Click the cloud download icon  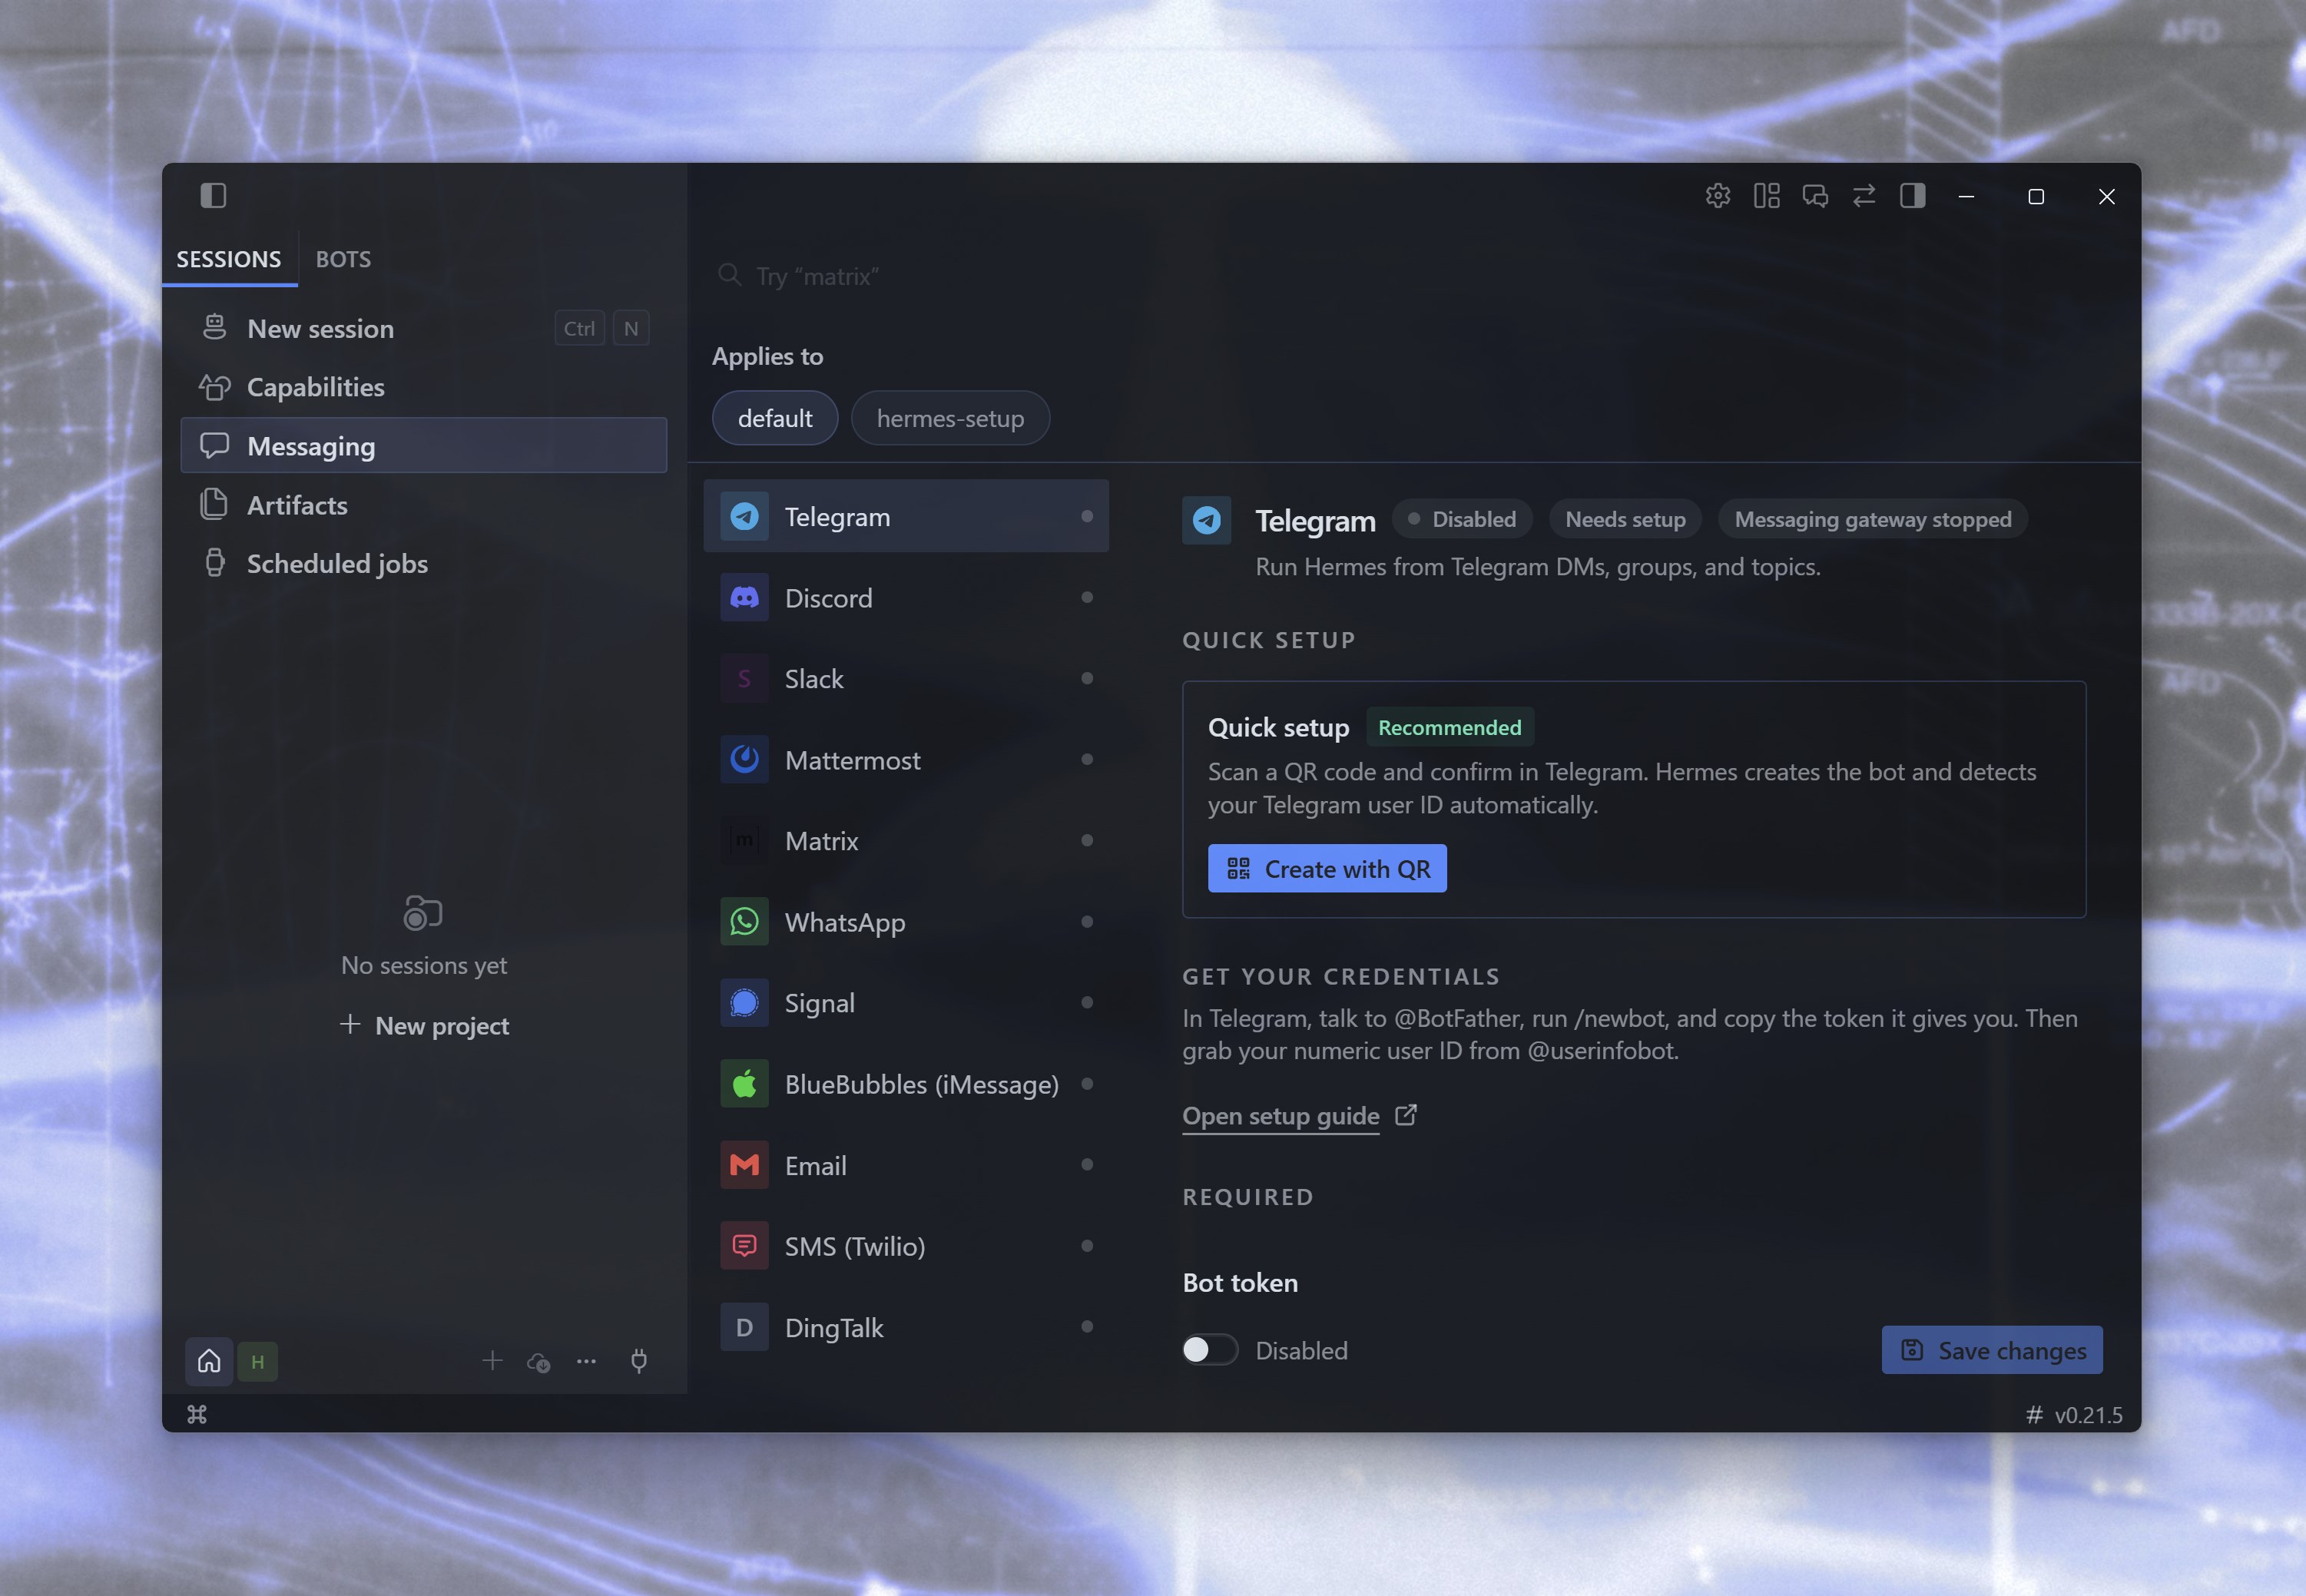[539, 1361]
